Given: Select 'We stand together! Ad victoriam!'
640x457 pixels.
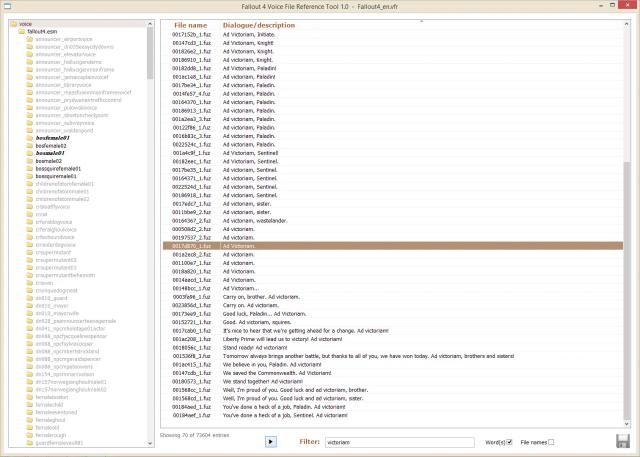Looking at the screenshot, I should [393, 382].
